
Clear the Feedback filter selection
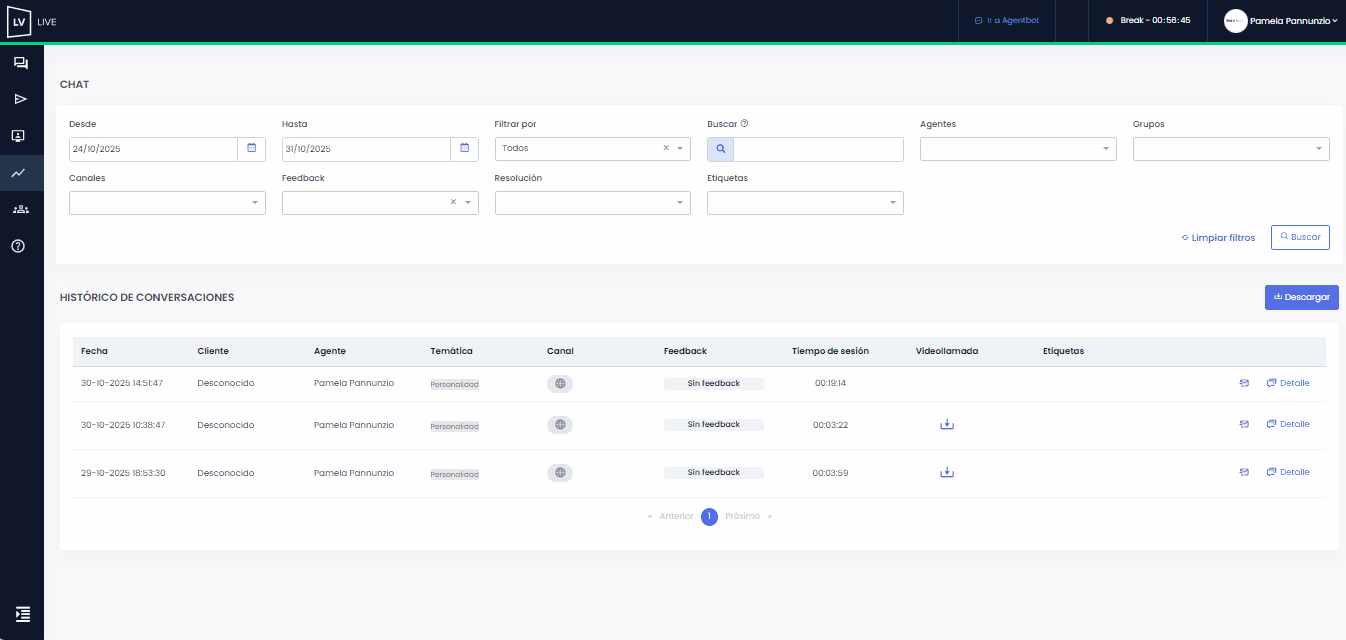click(453, 202)
